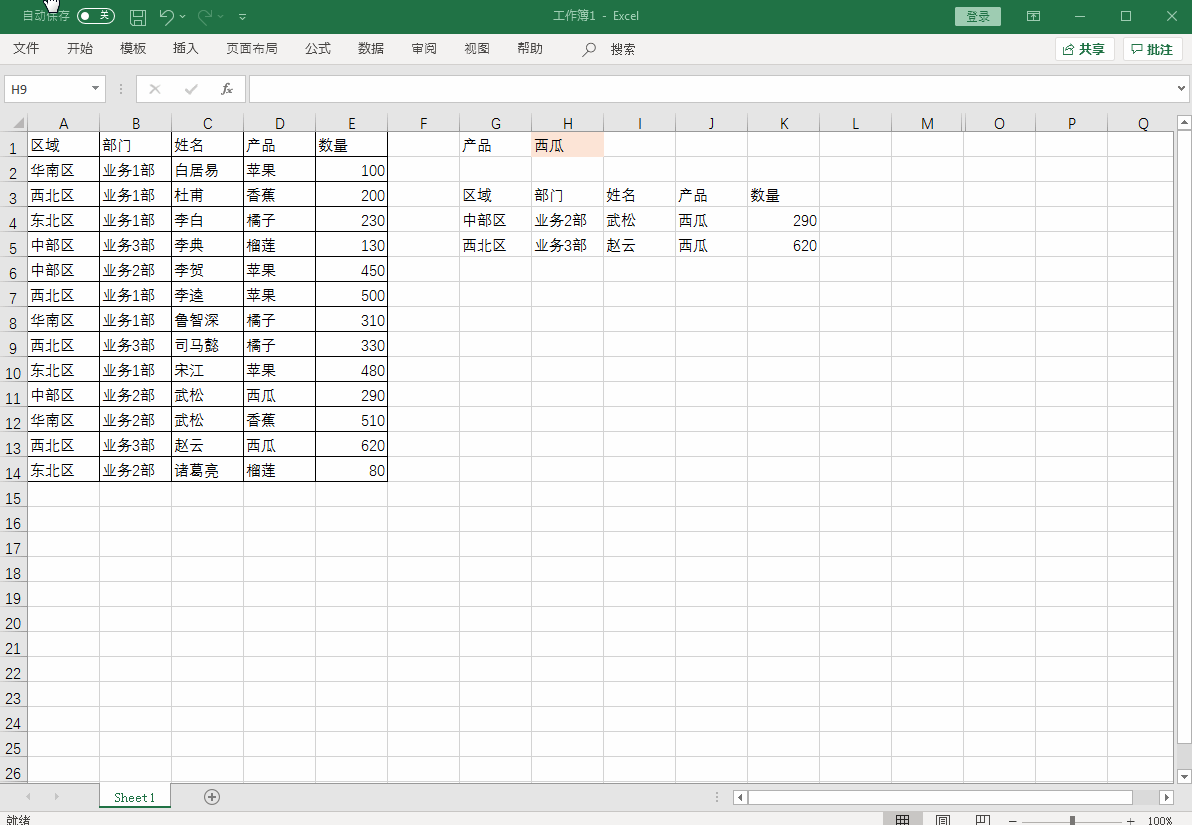Select row 5 header
1192x825 pixels.
13,248
